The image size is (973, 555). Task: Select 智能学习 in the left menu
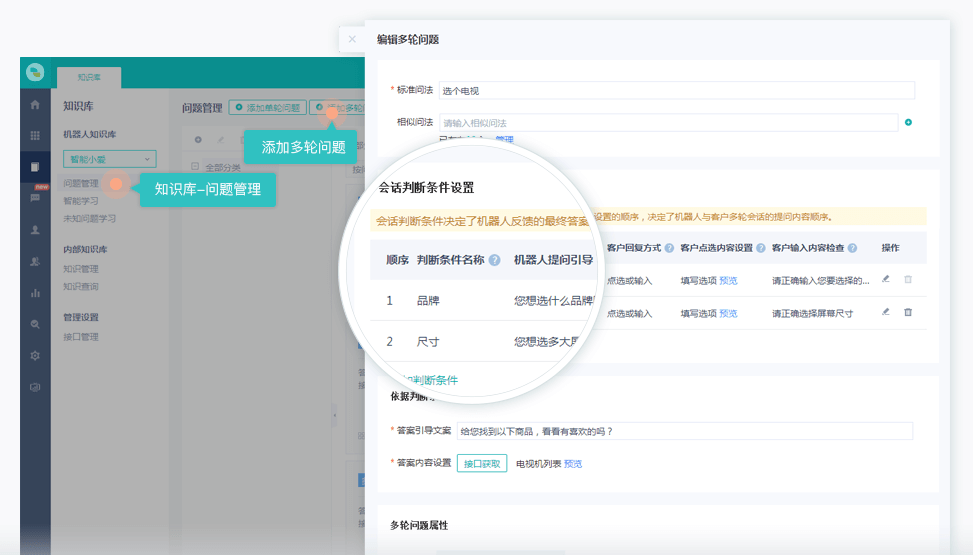(x=81, y=201)
